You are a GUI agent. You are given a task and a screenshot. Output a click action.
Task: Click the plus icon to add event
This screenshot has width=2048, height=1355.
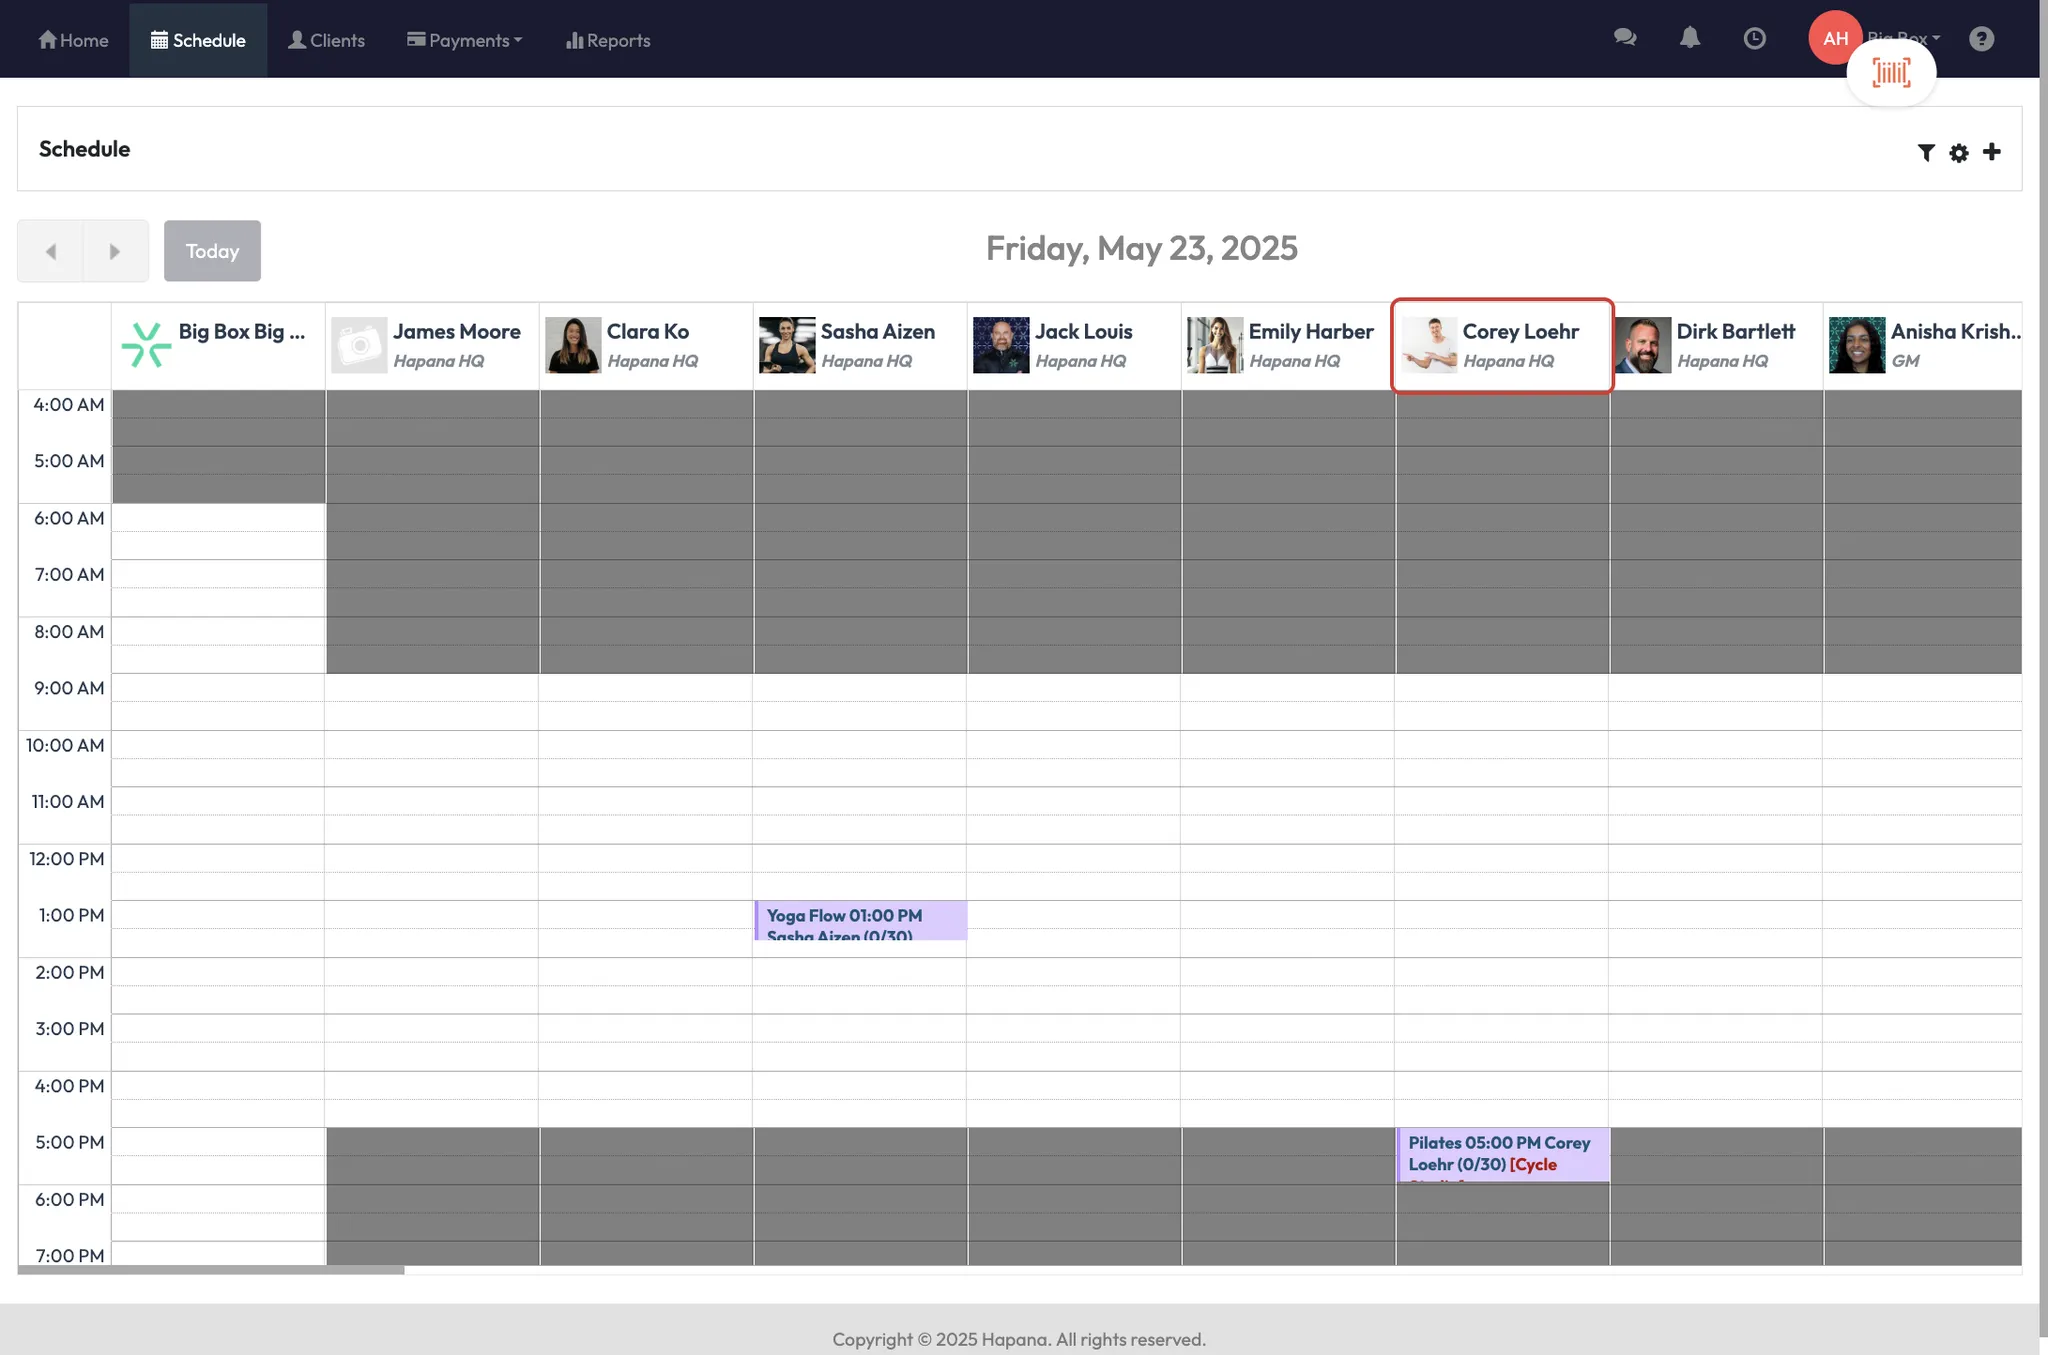[x=1991, y=152]
